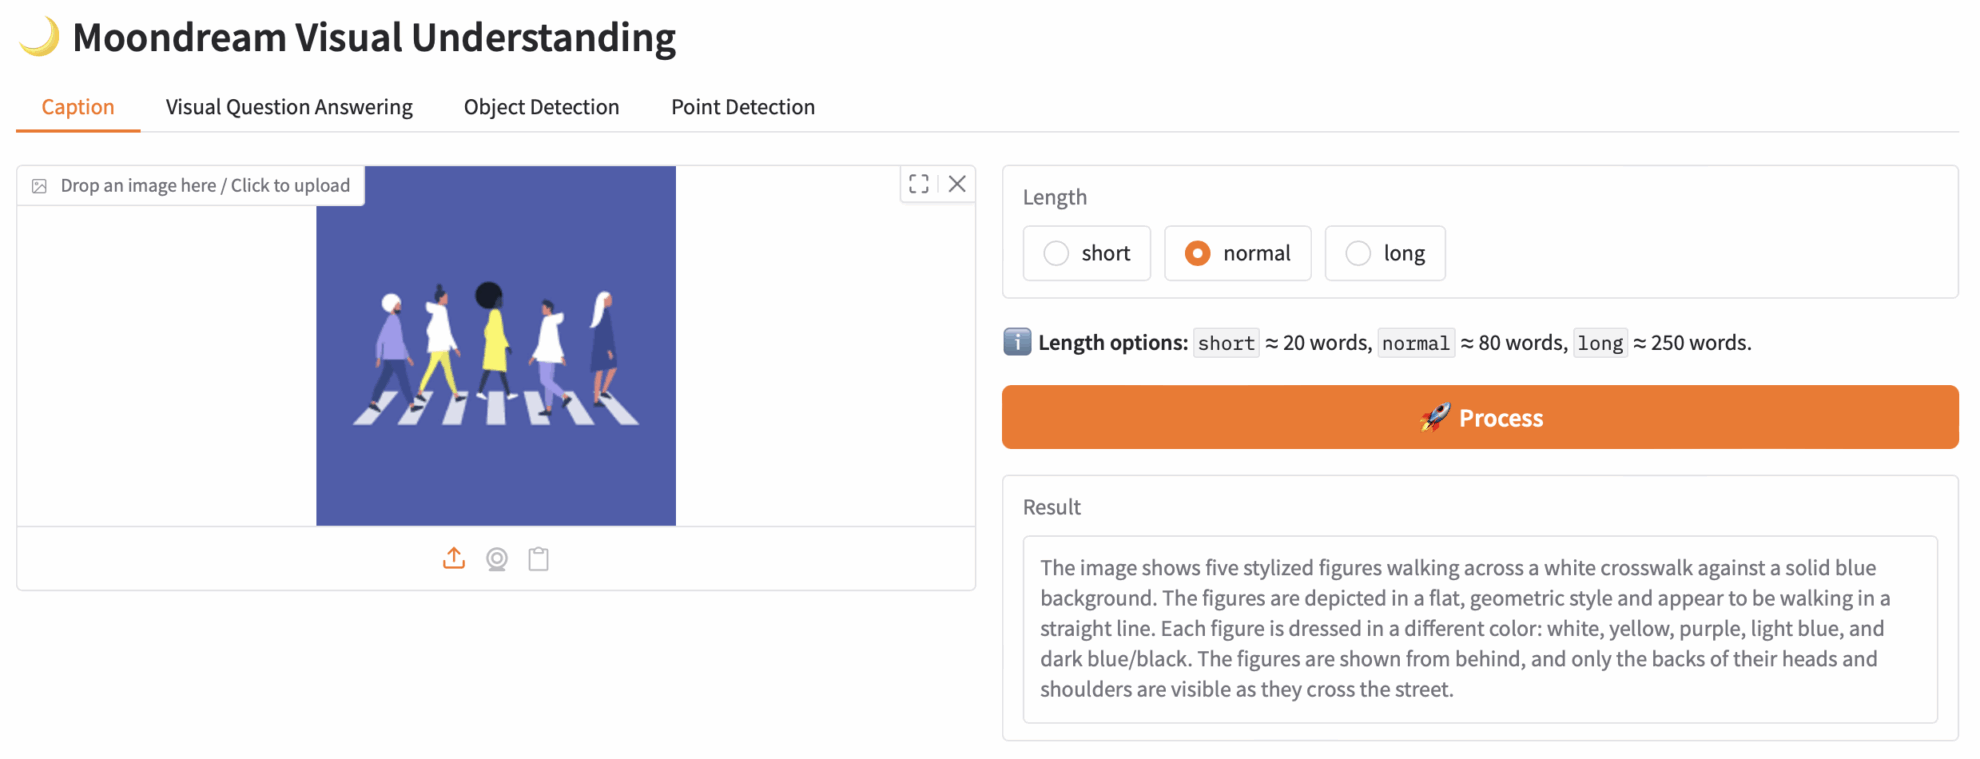Switch to the Visual Question Answering tab
Screen dimensions: 1980x759
pyautogui.click(x=289, y=107)
